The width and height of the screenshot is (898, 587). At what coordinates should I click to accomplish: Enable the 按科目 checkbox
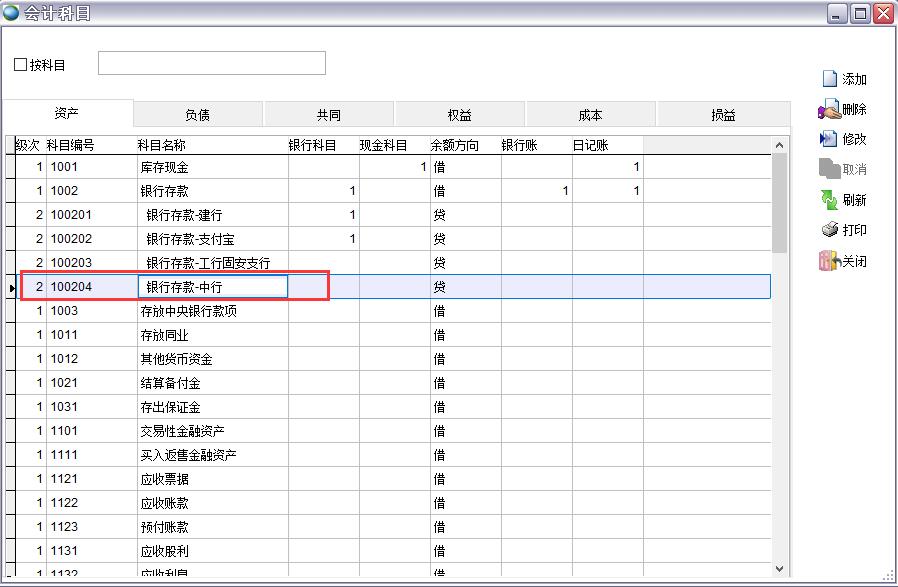tap(21, 65)
